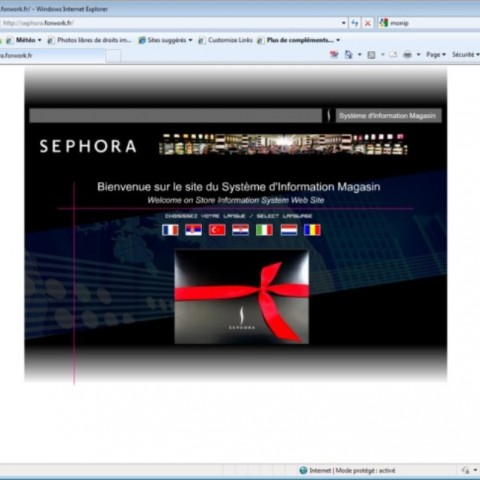The height and width of the screenshot is (480, 480).
Task: Open a new blank tab
Action: click(113, 56)
